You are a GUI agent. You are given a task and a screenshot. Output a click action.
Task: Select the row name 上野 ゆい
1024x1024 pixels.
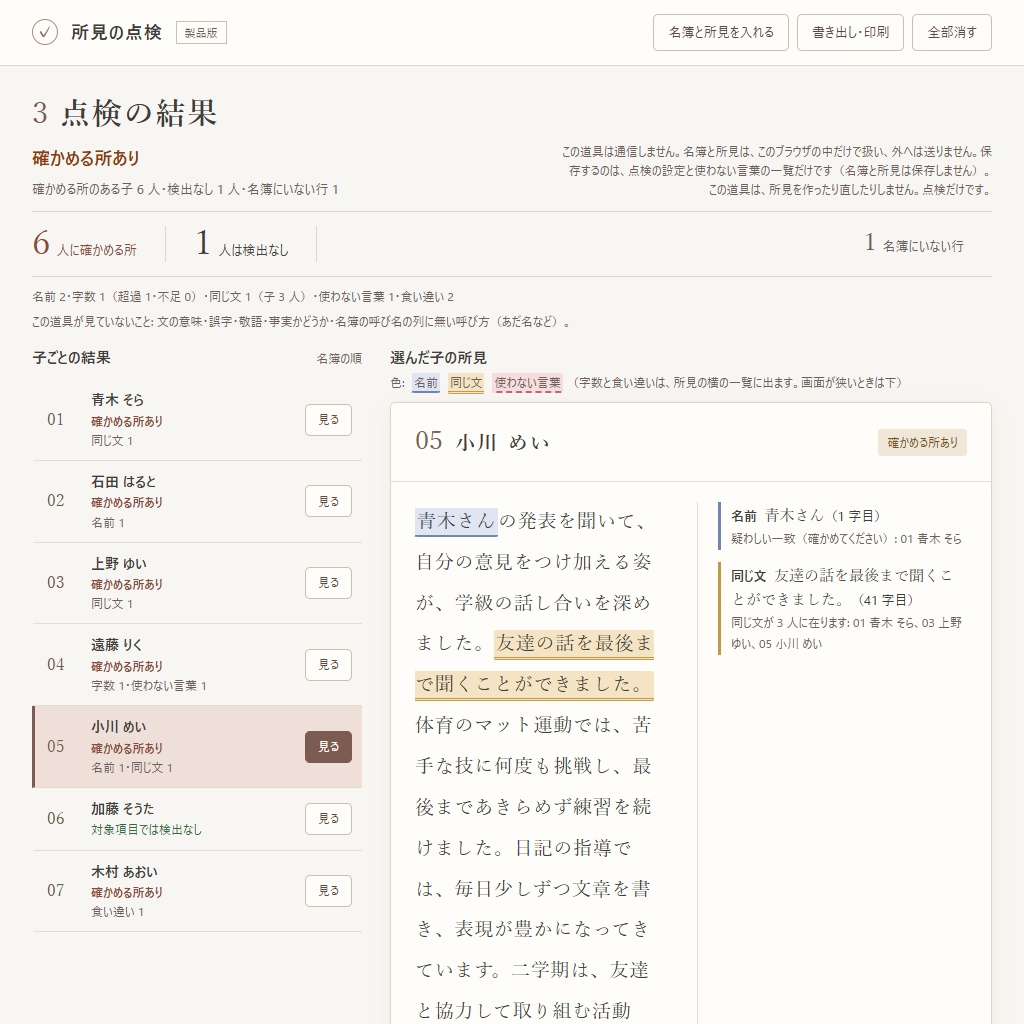(x=119, y=564)
